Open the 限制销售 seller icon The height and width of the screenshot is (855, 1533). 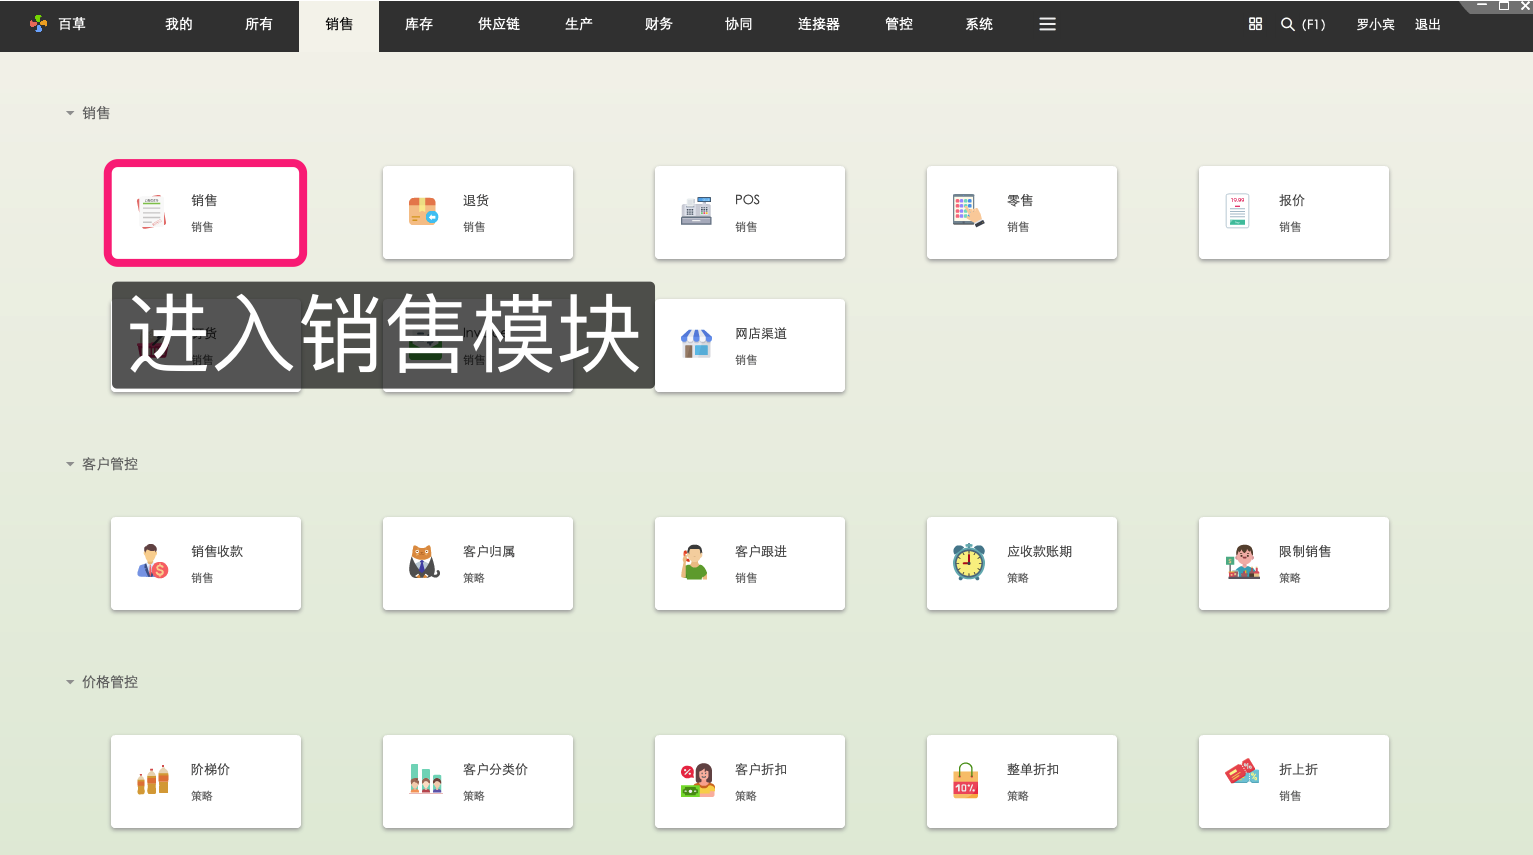pyautogui.click(x=1243, y=562)
